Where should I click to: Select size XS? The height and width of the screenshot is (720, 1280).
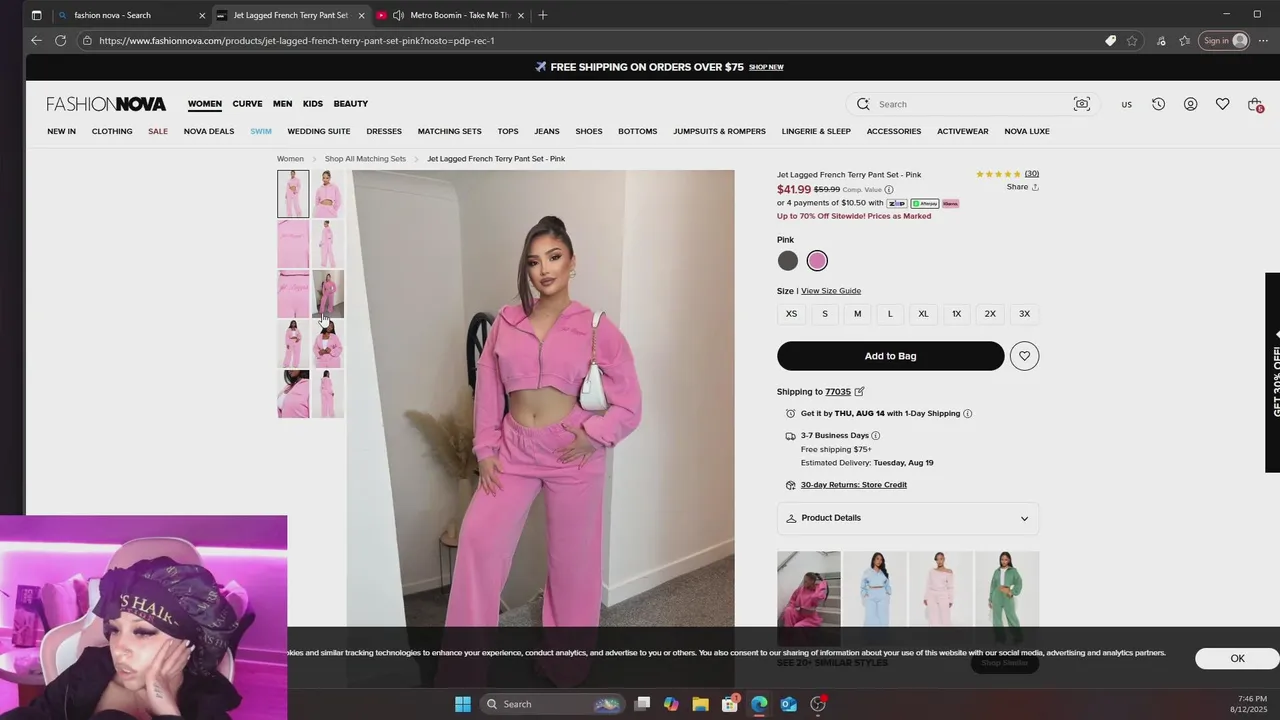tap(791, 314)
